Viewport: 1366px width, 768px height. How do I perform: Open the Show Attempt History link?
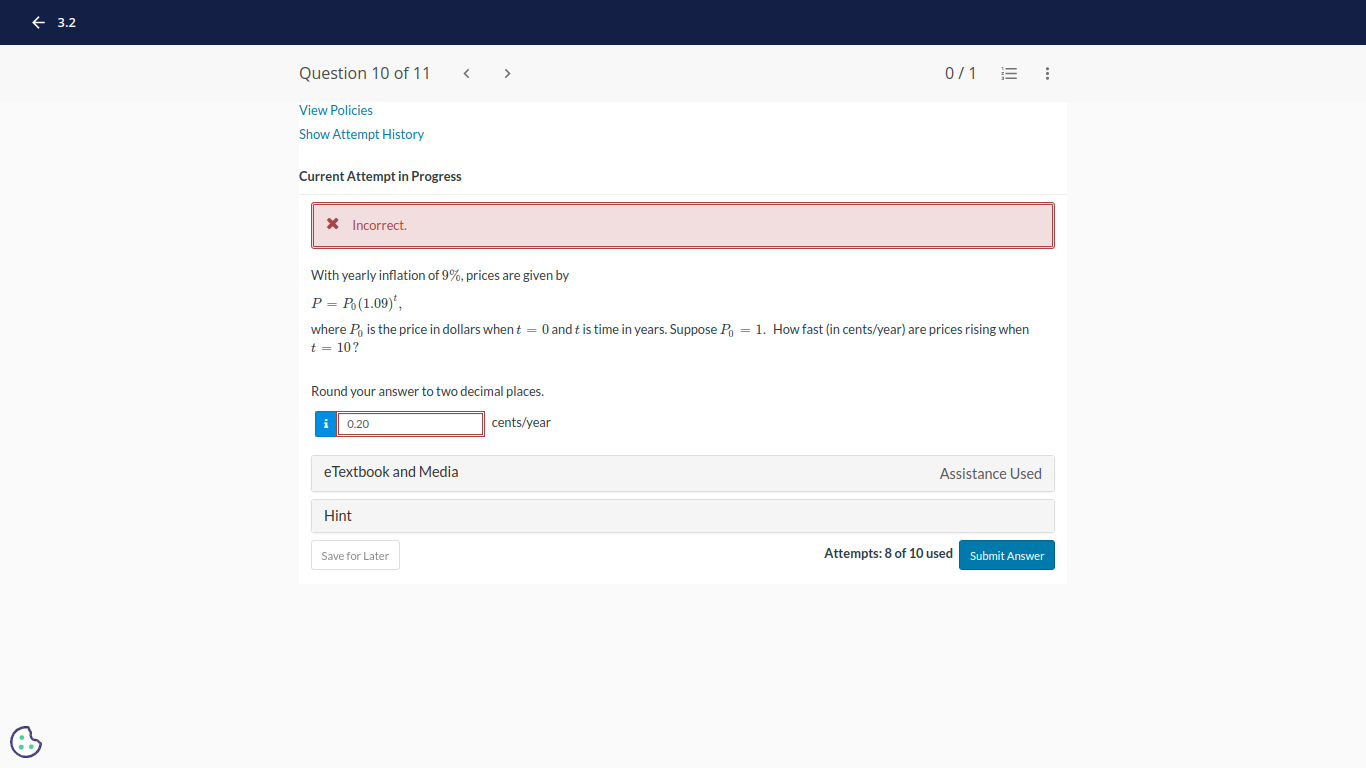[361, 134]
